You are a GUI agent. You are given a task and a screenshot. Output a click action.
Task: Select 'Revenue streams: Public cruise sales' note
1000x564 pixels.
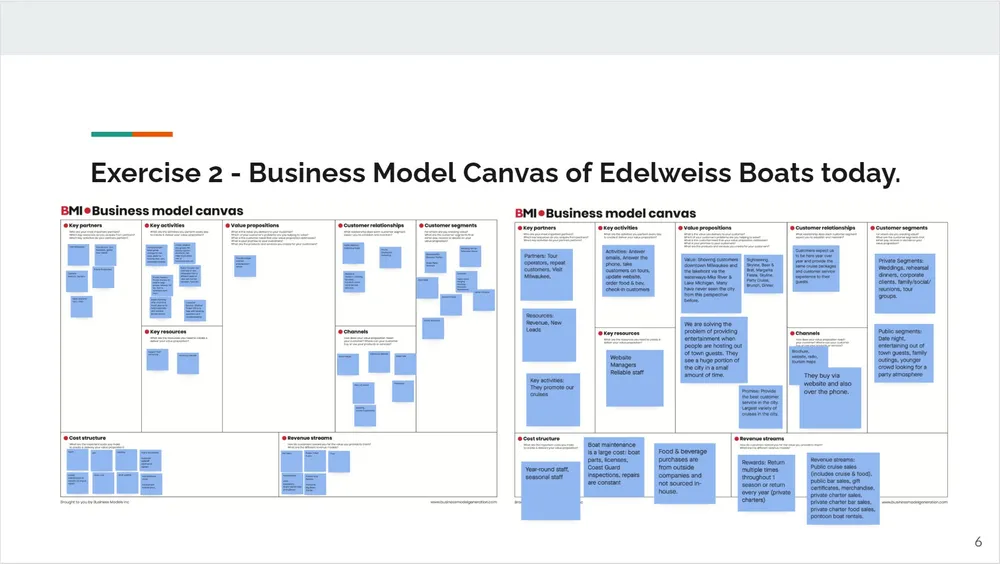coord(843,489)
